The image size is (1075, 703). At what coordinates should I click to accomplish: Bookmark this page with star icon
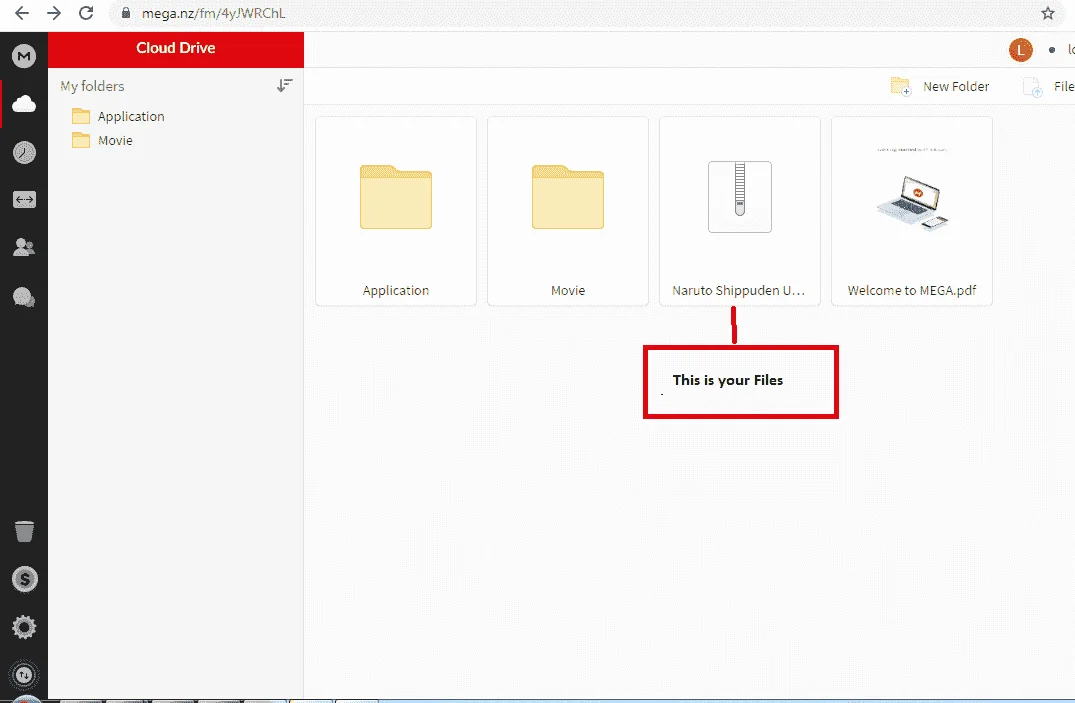coord(1048,13)
